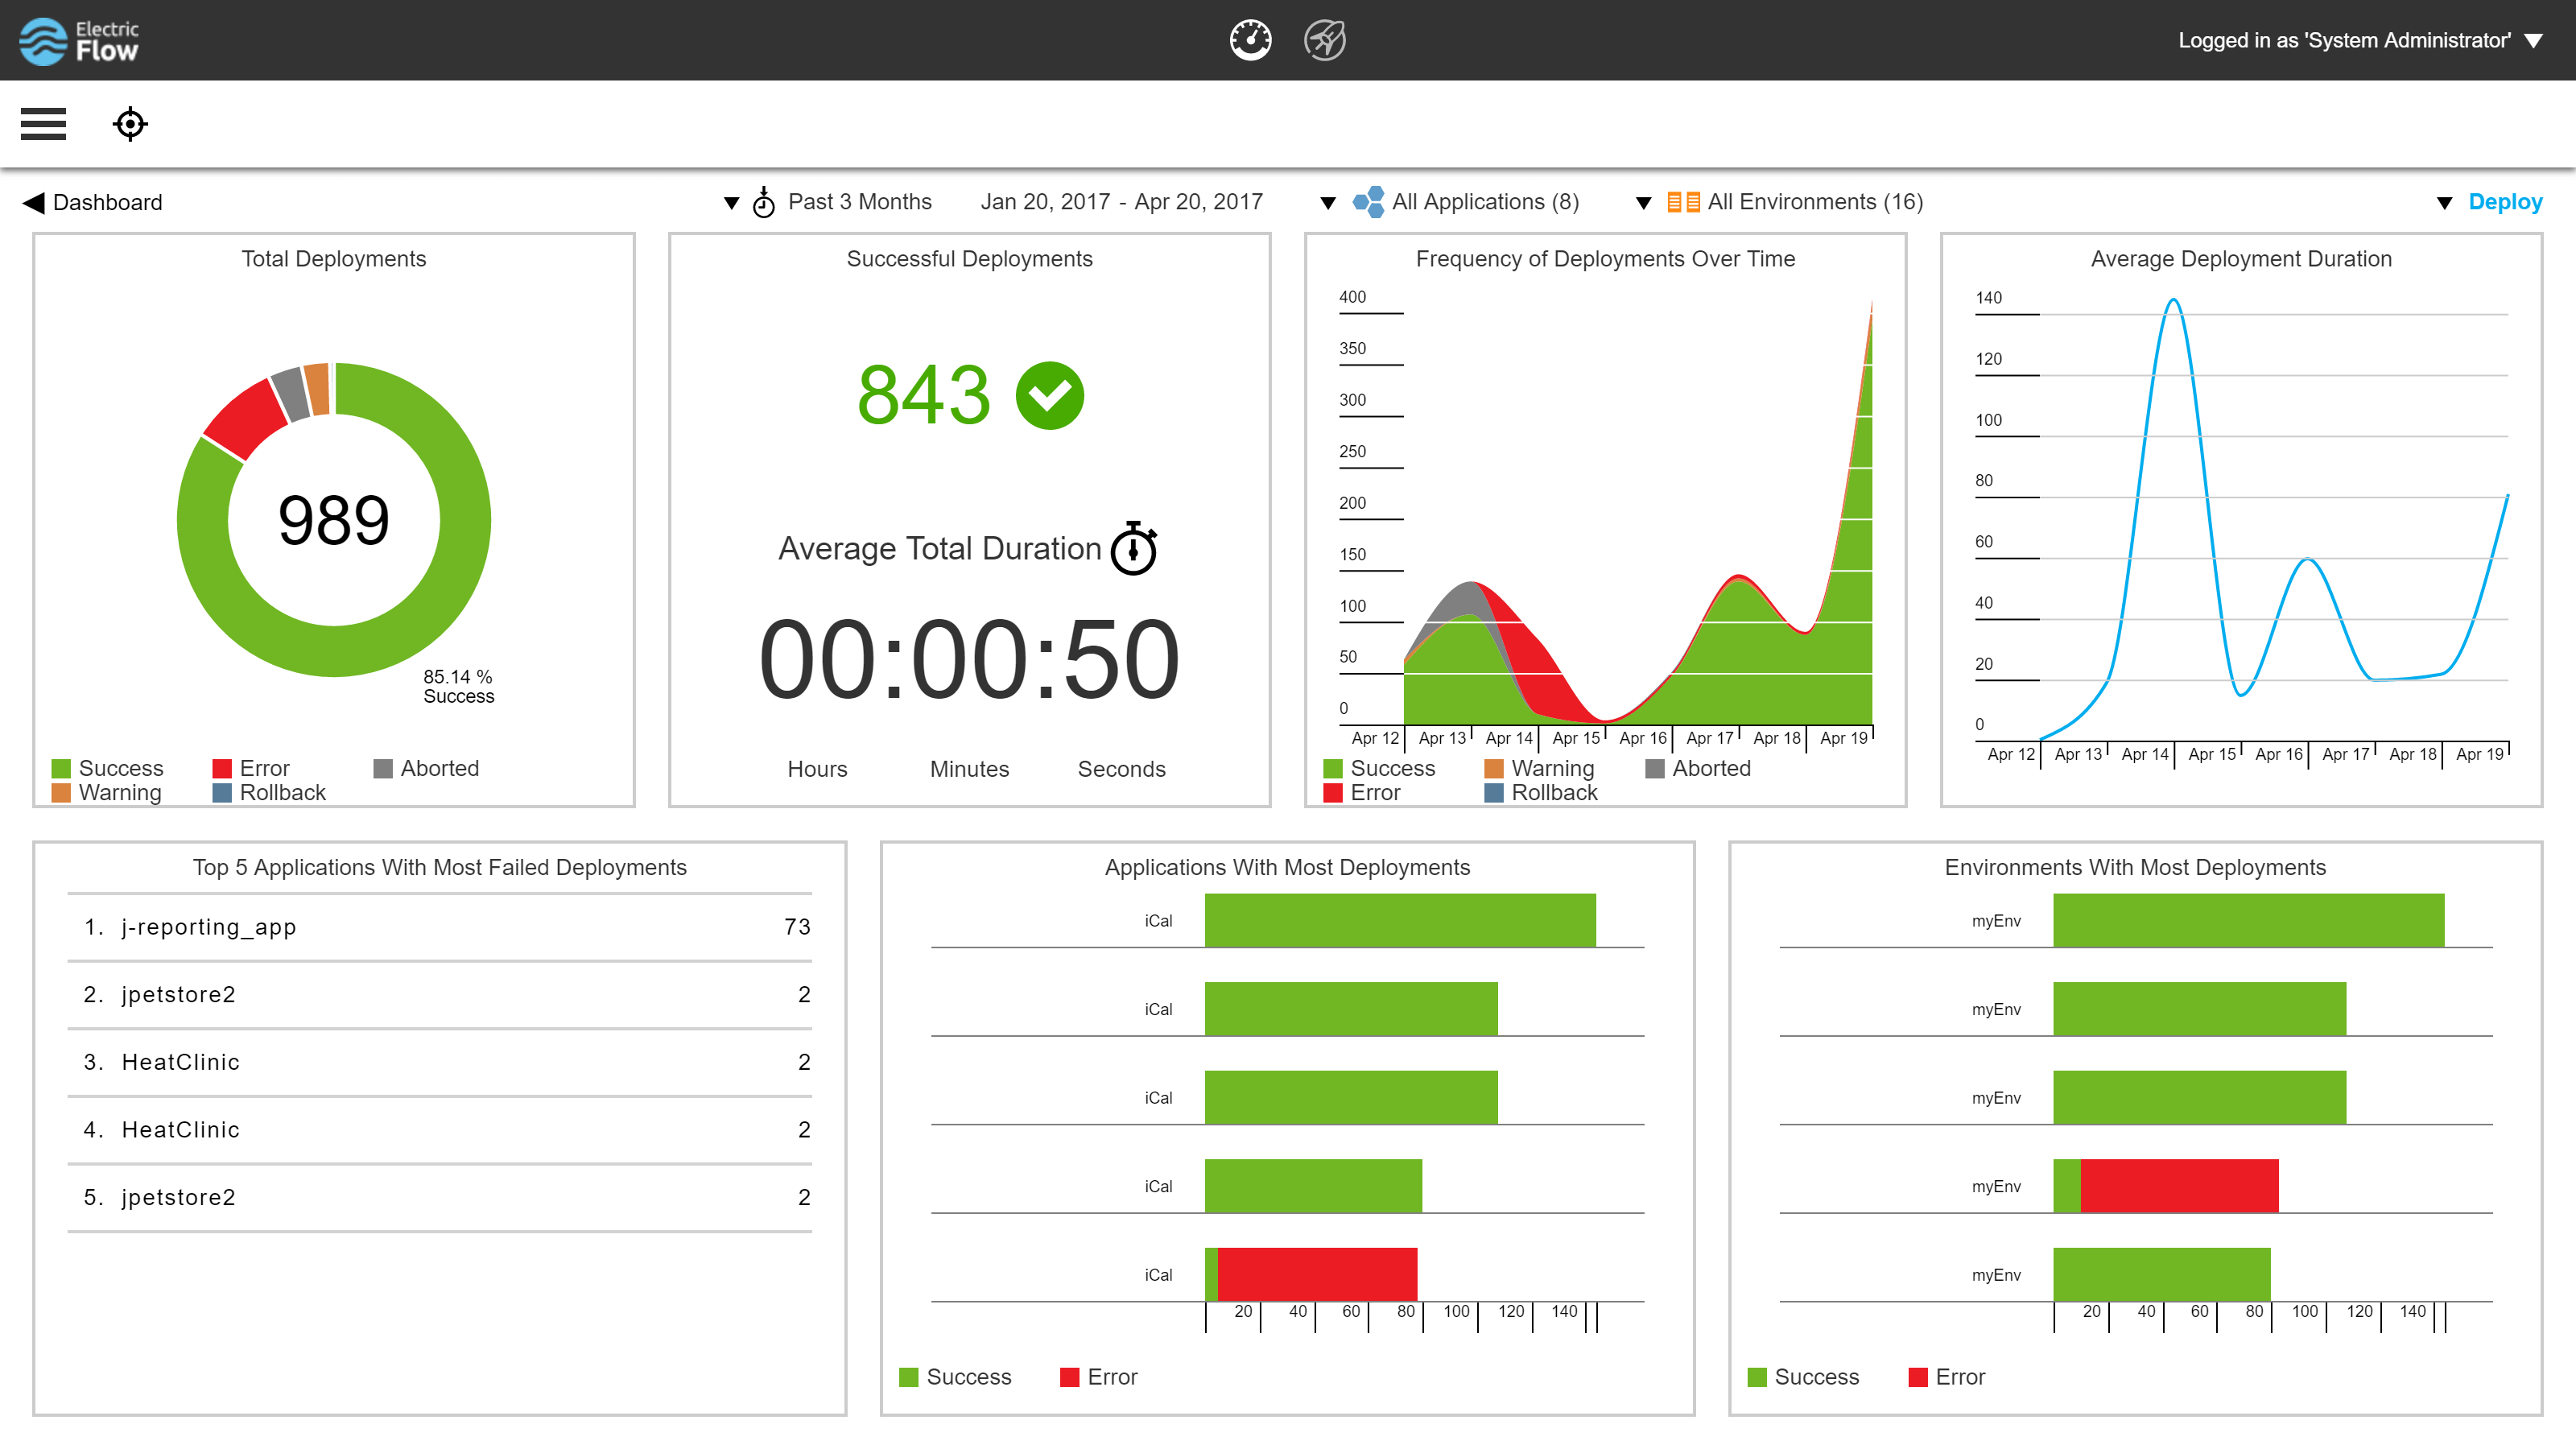The width and height of the screenshot is (2576, 1449).
Task: Open the hamburger main menu
Action: tap(43, 124)
